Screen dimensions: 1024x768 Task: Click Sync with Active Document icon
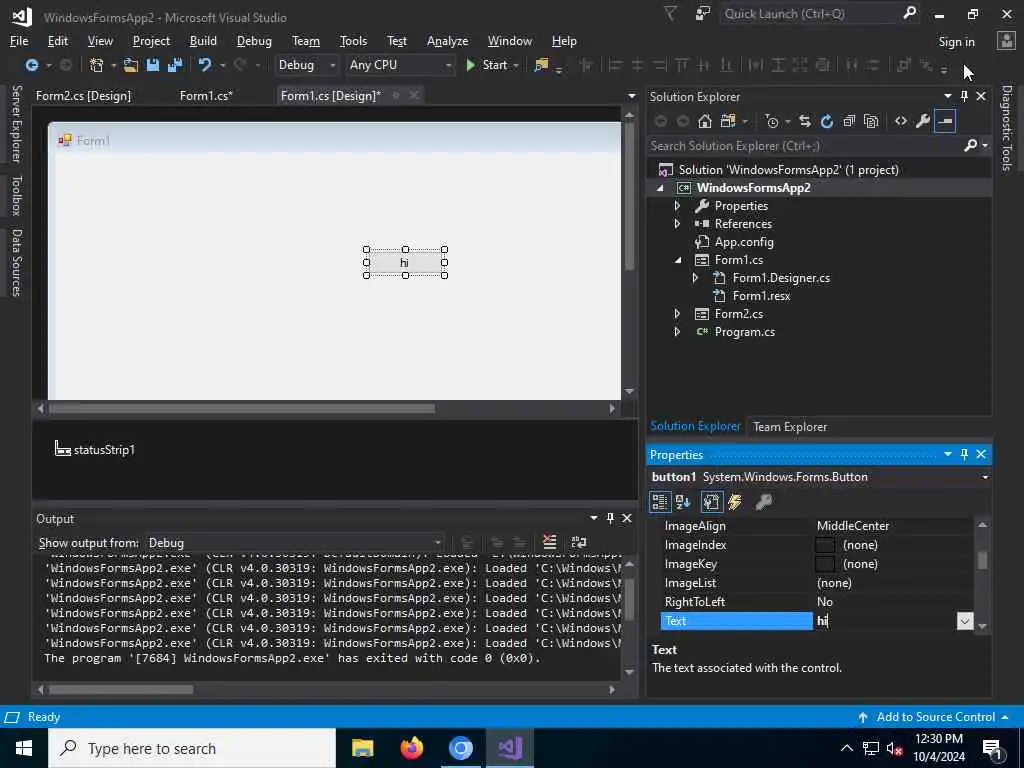coord(805,121)
